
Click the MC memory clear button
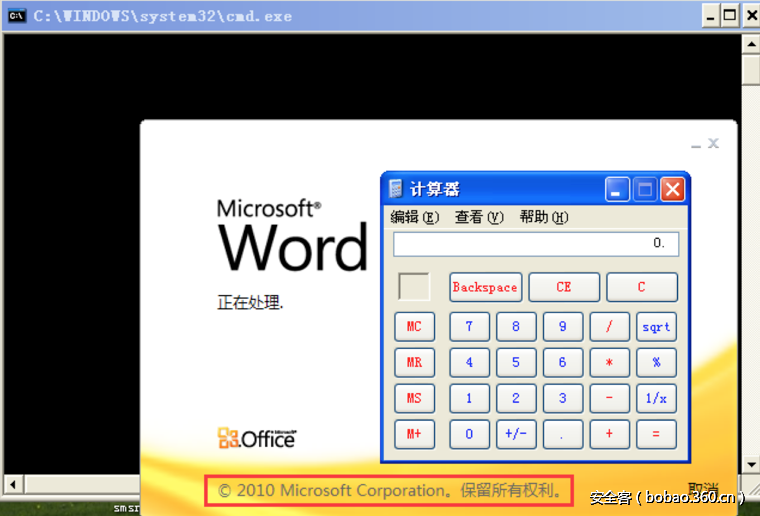(x=414, y=326)
